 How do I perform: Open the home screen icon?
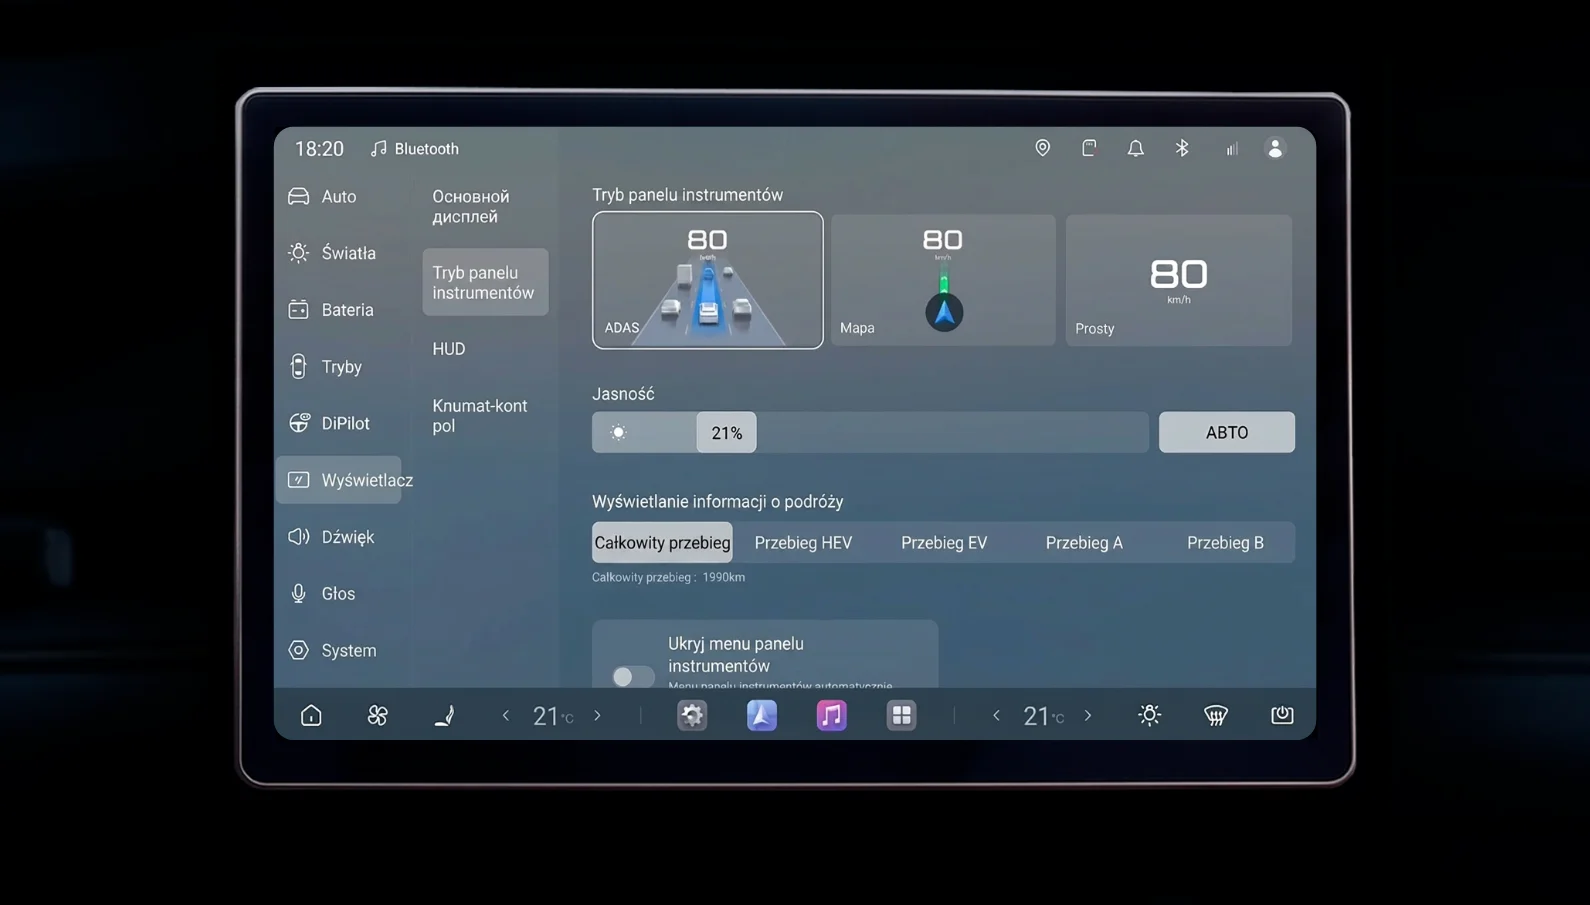(x=311, y=715)
